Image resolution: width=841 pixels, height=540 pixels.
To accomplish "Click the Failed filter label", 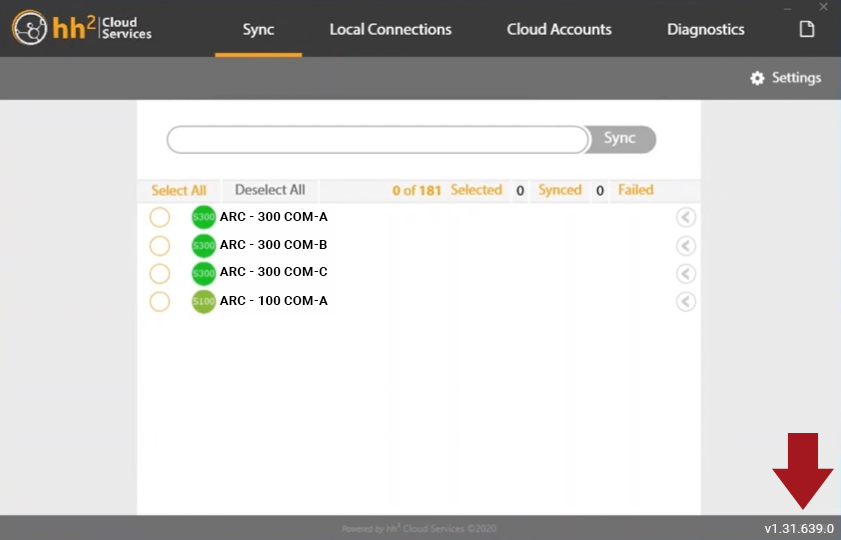I will coord(636,190).
